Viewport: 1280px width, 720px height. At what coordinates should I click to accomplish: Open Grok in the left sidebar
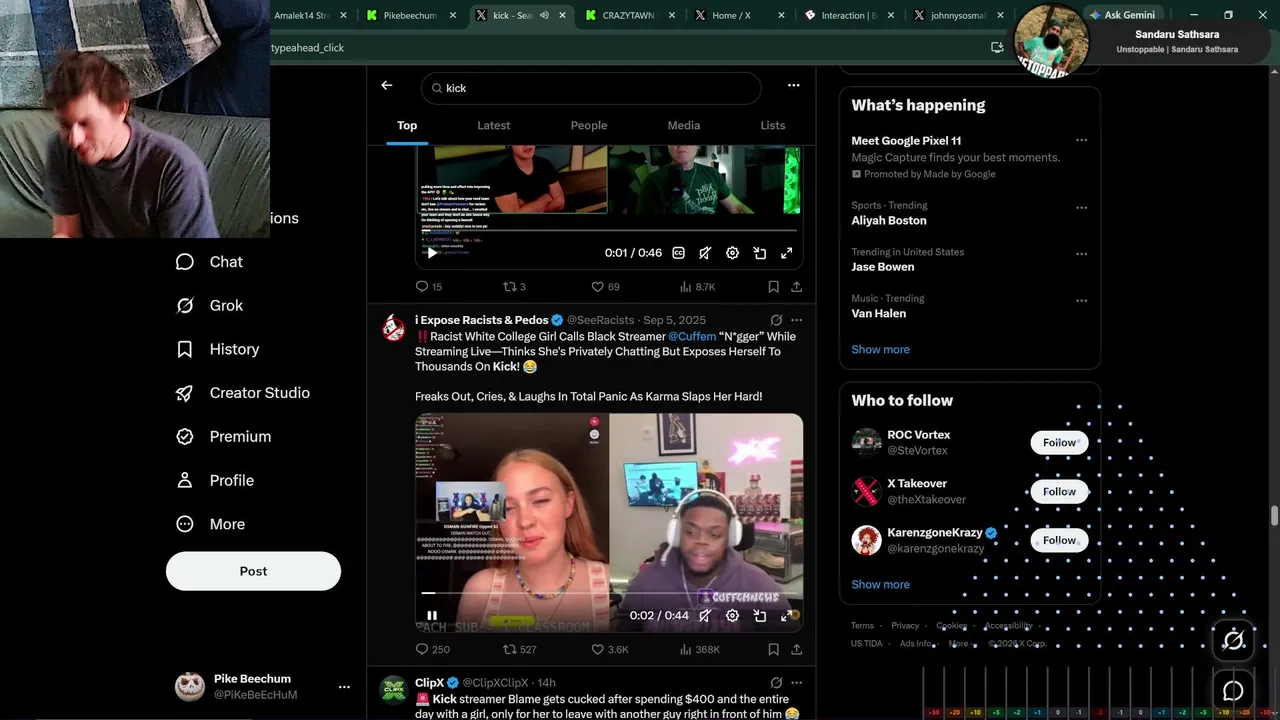(x=209, y=306)
